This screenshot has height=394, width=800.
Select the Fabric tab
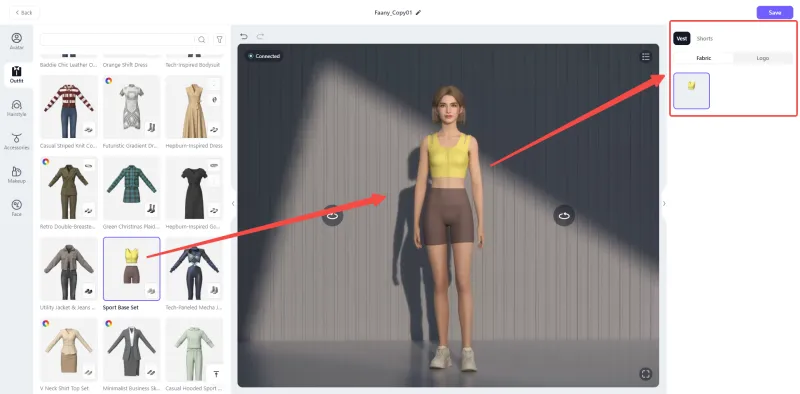[704, 58]
